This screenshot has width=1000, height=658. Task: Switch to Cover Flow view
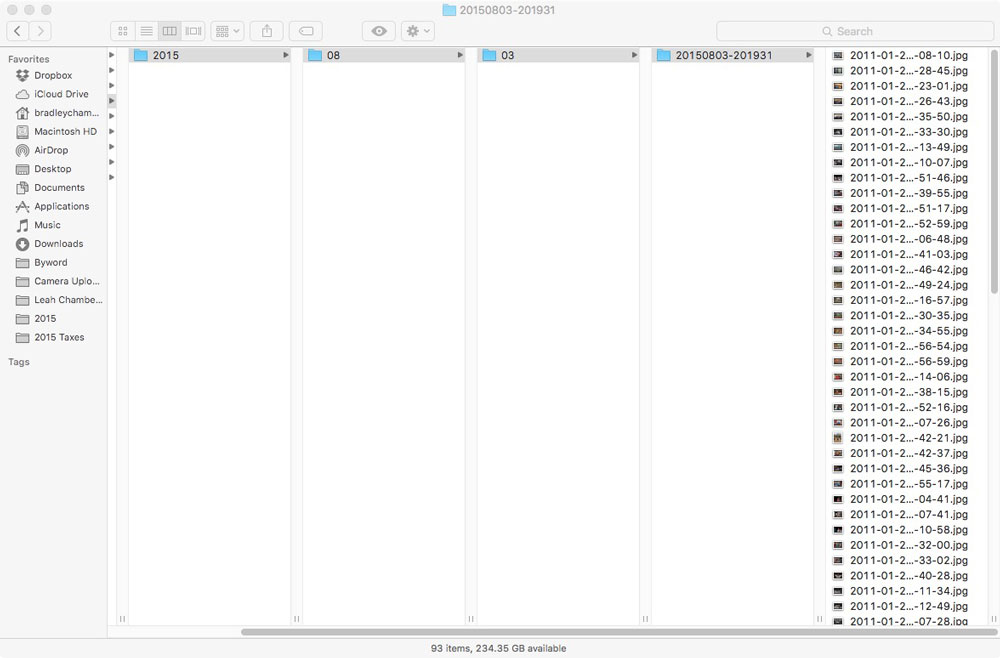pos(193,31)
